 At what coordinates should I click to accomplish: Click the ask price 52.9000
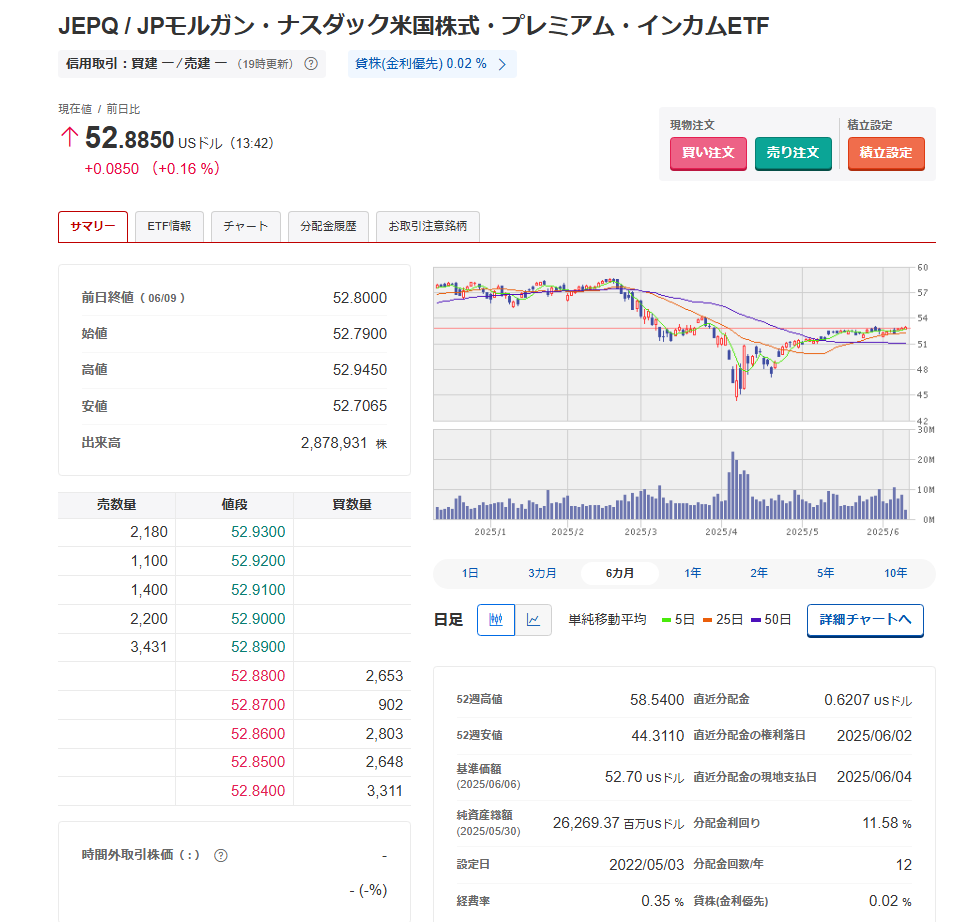coord(258,619)
